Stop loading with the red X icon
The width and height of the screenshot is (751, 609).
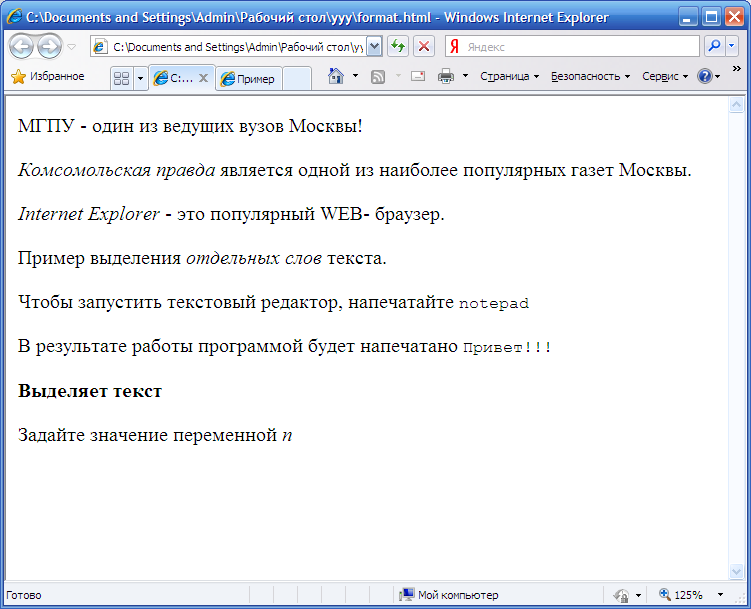(424, 46)
